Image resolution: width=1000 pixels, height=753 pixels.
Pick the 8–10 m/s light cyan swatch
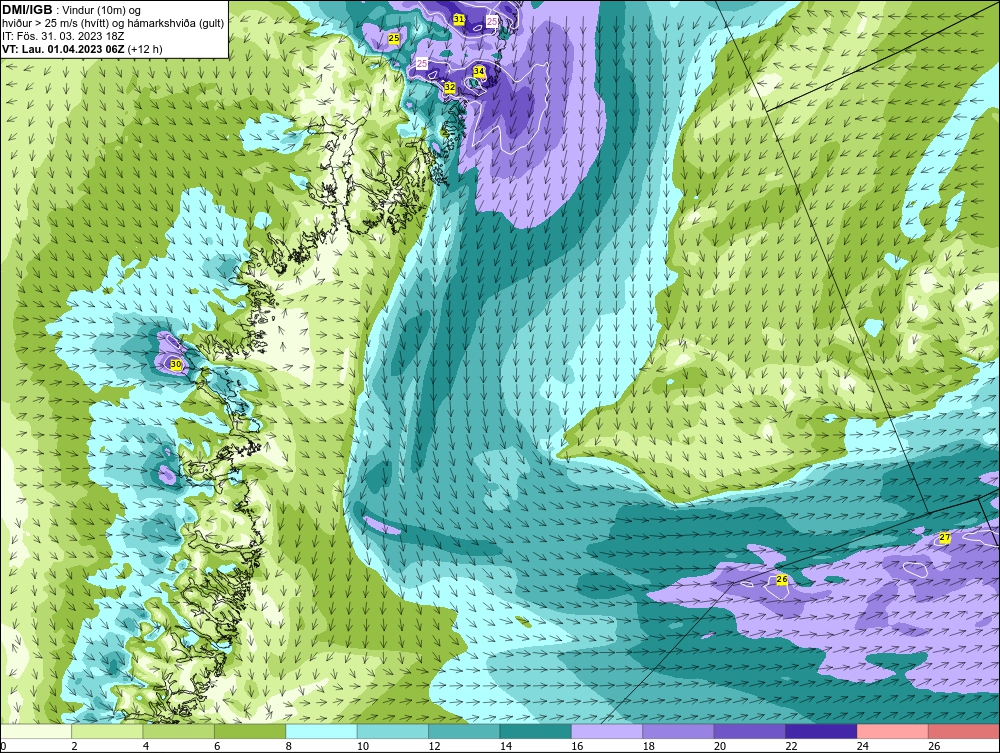[x=321, y=731]
